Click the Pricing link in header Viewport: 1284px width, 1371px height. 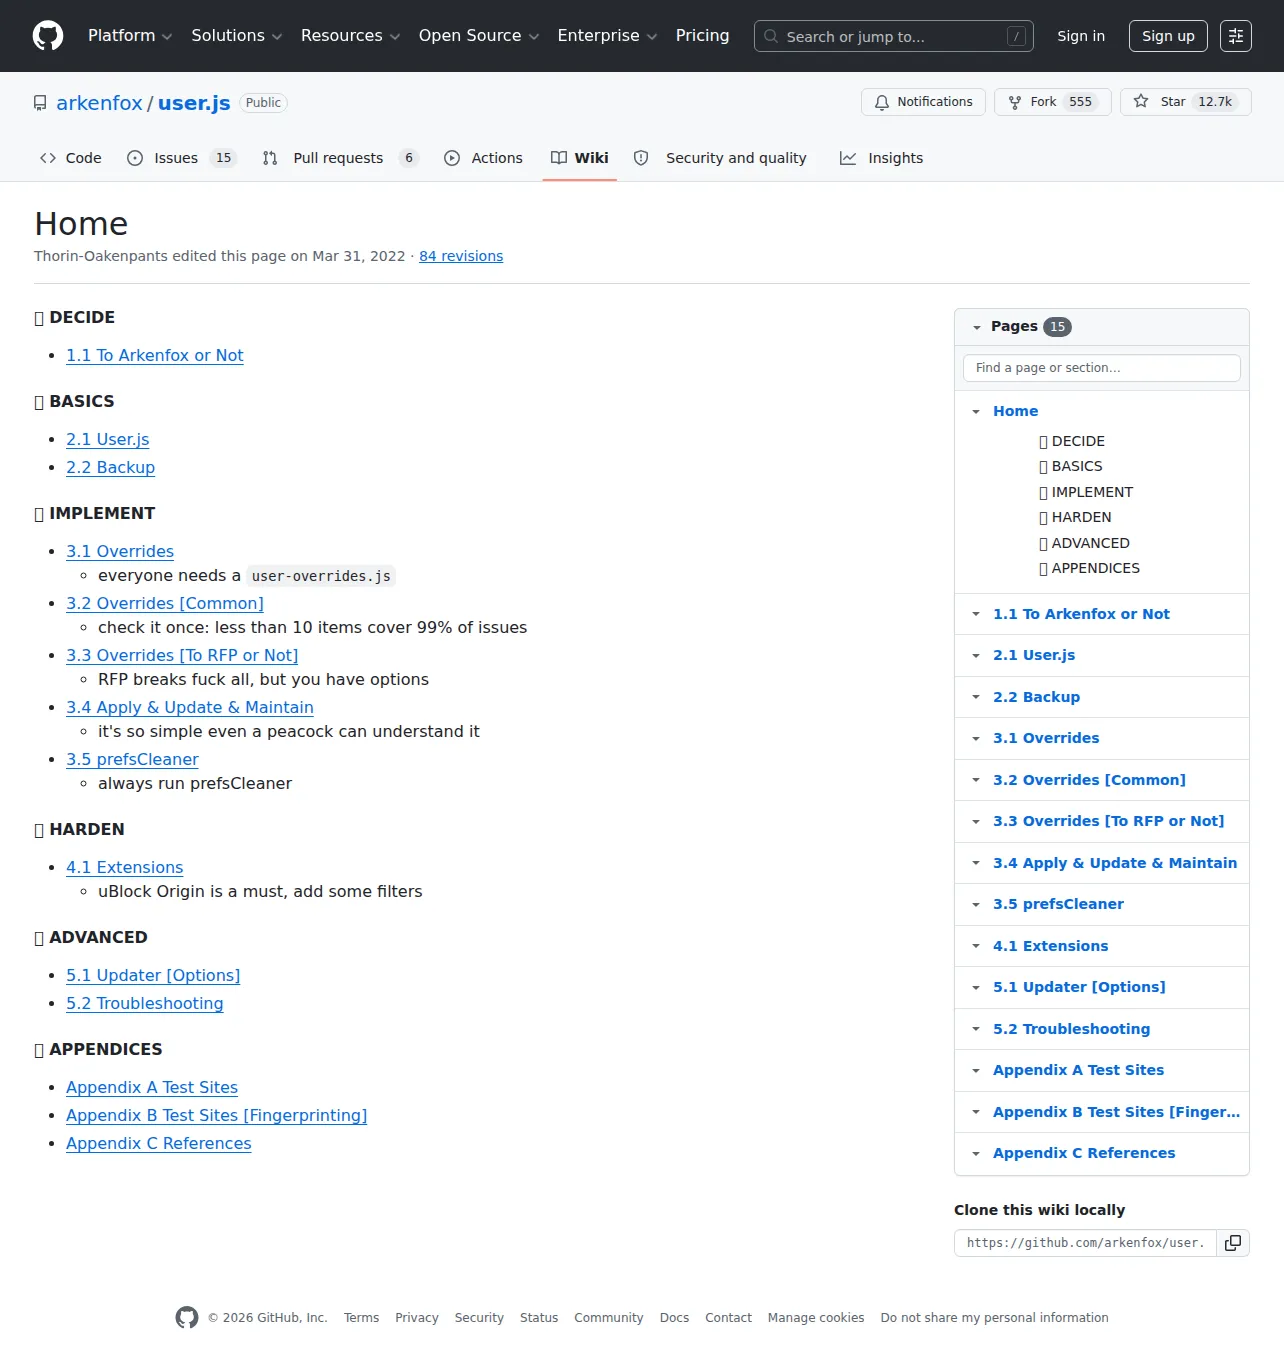702,36
